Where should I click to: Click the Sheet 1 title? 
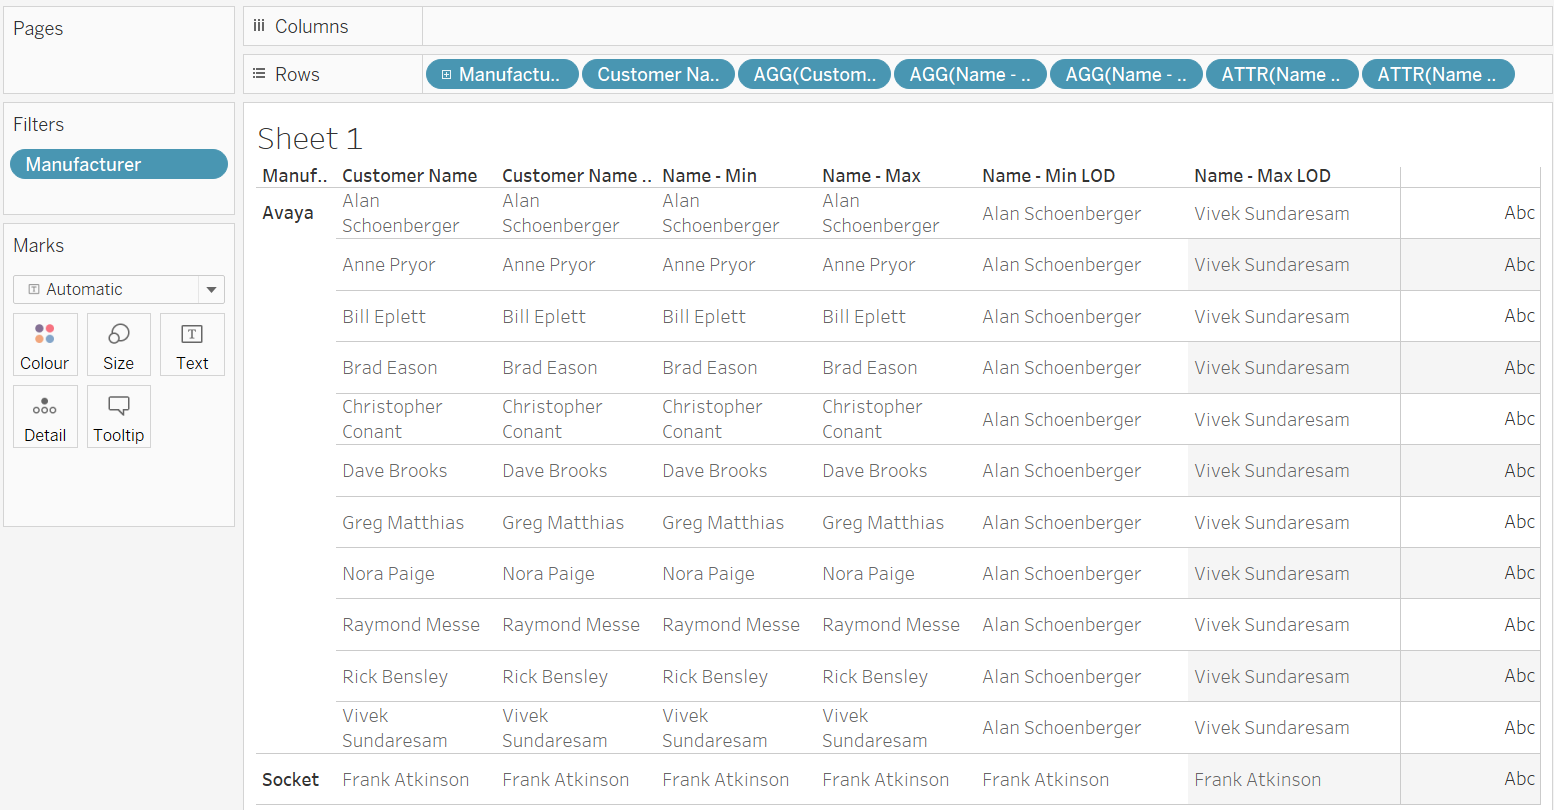pyautogui.click(x=310, y=139)
